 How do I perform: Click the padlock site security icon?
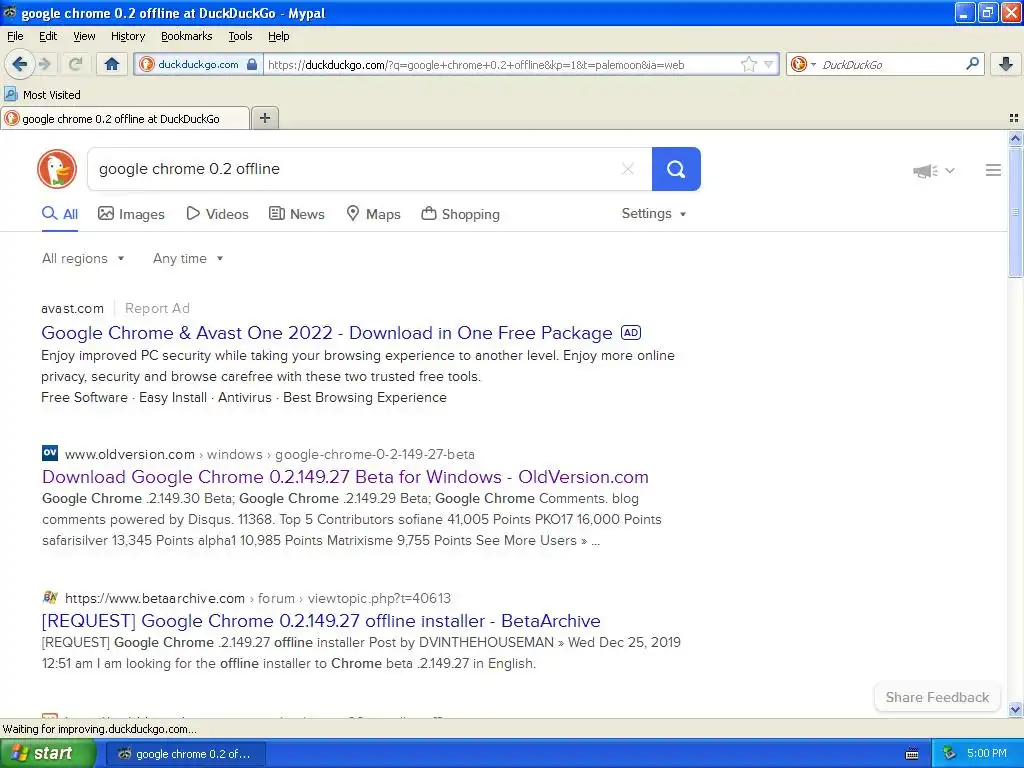coord(252,64)
